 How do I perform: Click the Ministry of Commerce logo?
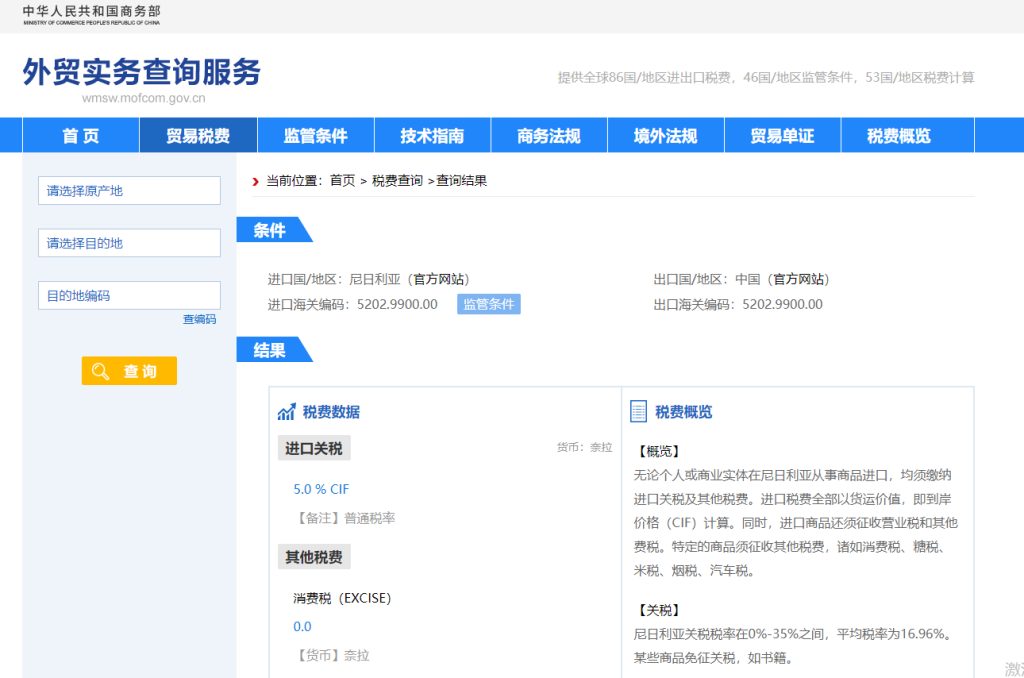point(91,15)
